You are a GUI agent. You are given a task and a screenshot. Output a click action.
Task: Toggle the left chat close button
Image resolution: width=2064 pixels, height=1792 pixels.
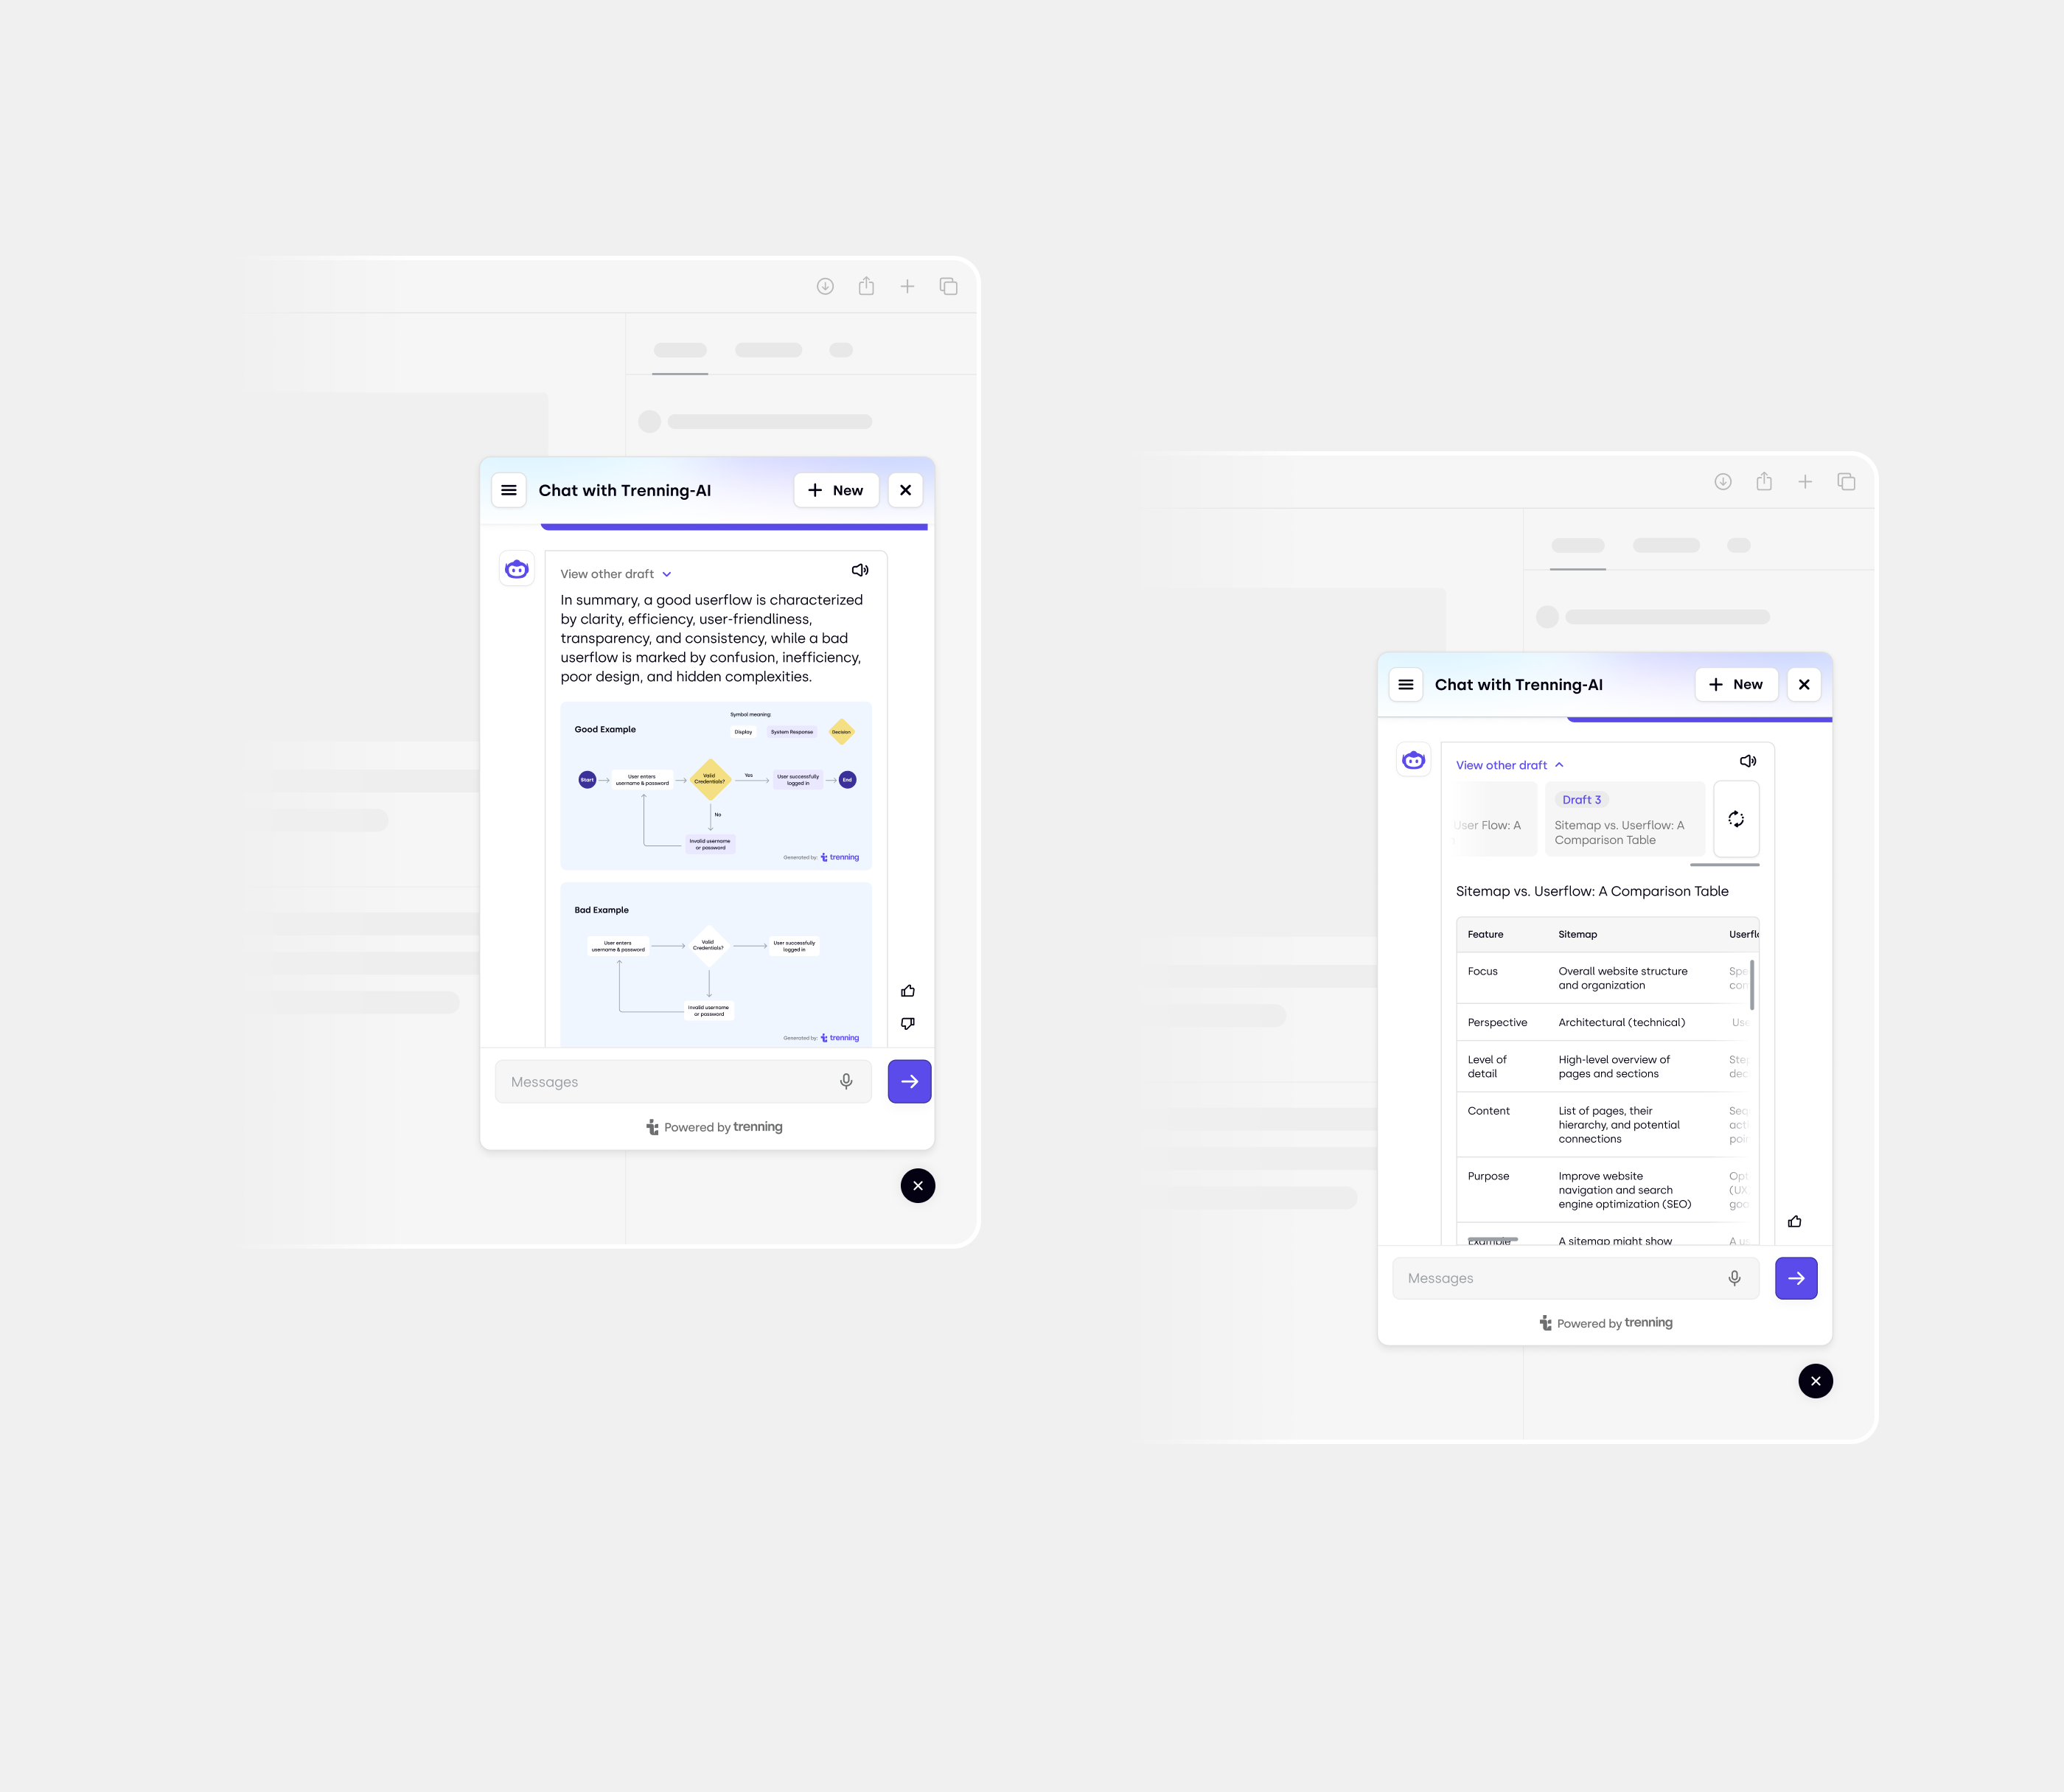point(907,489)
